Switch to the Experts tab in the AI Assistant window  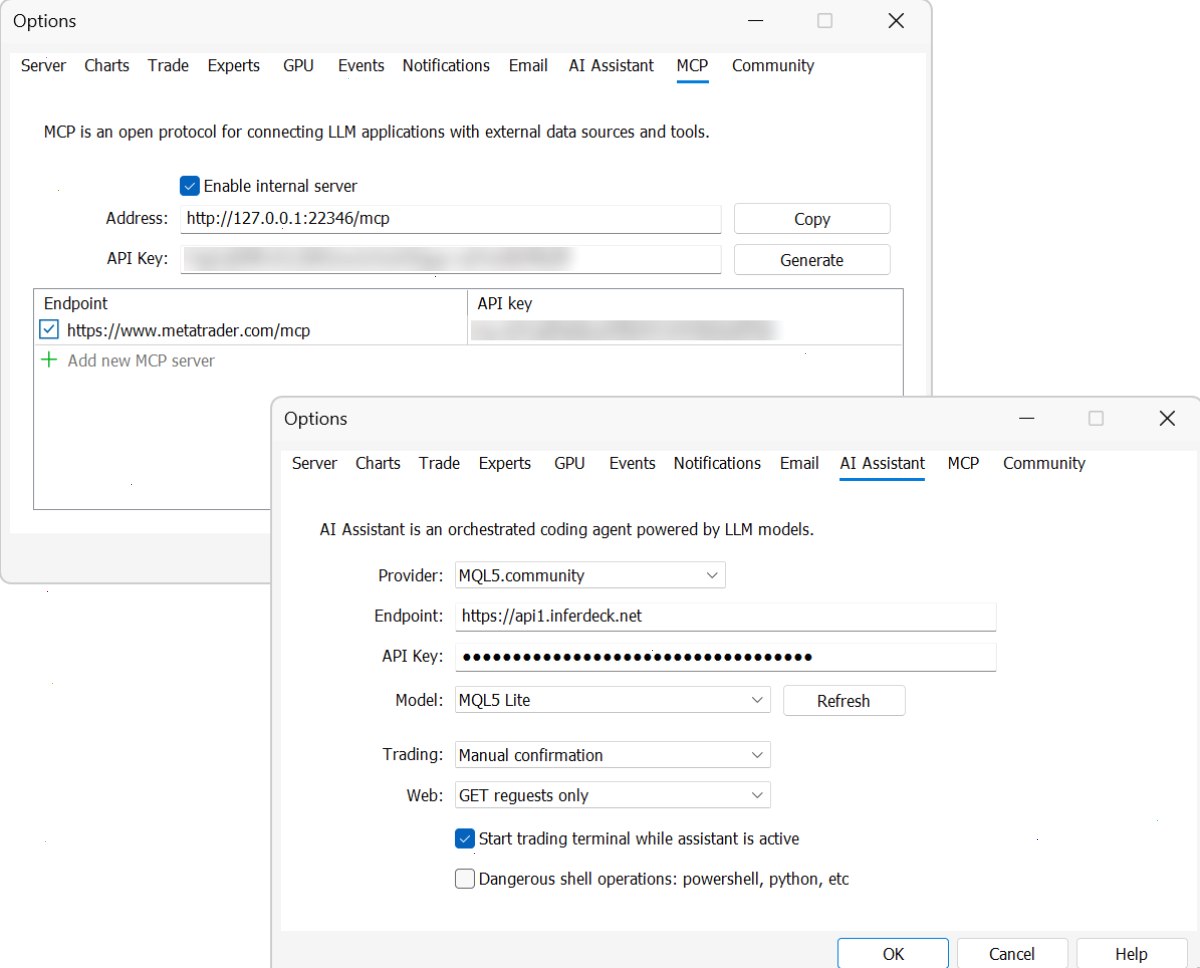tap(505, 463)
